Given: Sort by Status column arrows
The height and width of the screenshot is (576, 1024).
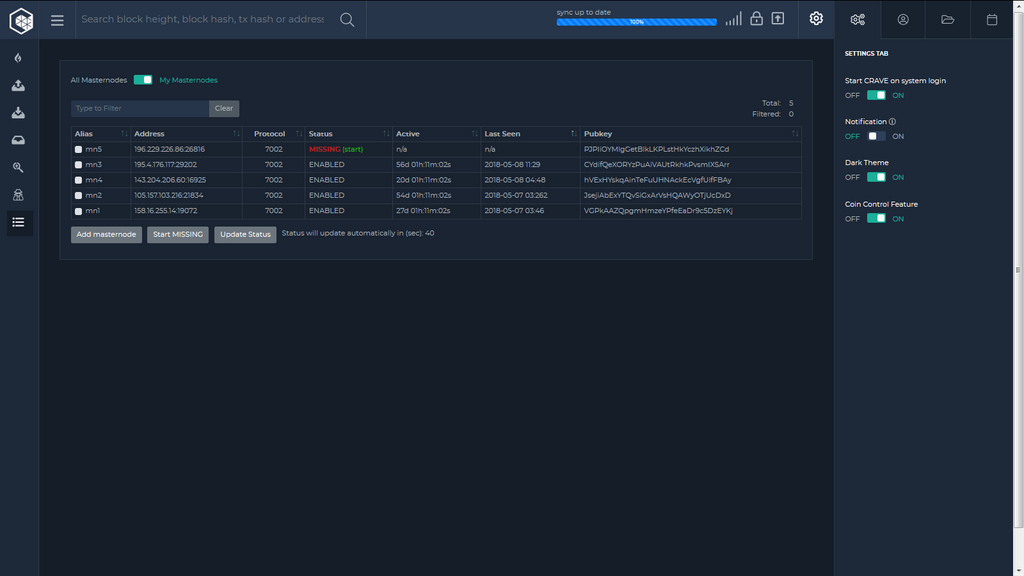Looking at the screenshot, I should [x=386, y=134].
